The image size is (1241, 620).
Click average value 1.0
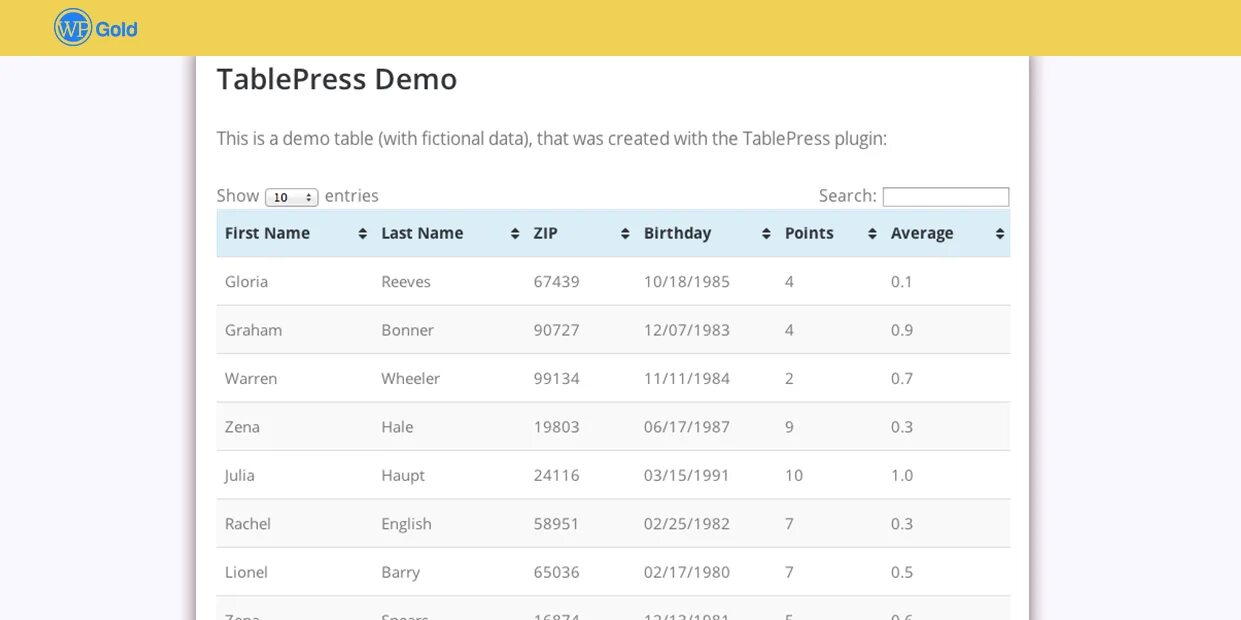[x=902, y=476]
